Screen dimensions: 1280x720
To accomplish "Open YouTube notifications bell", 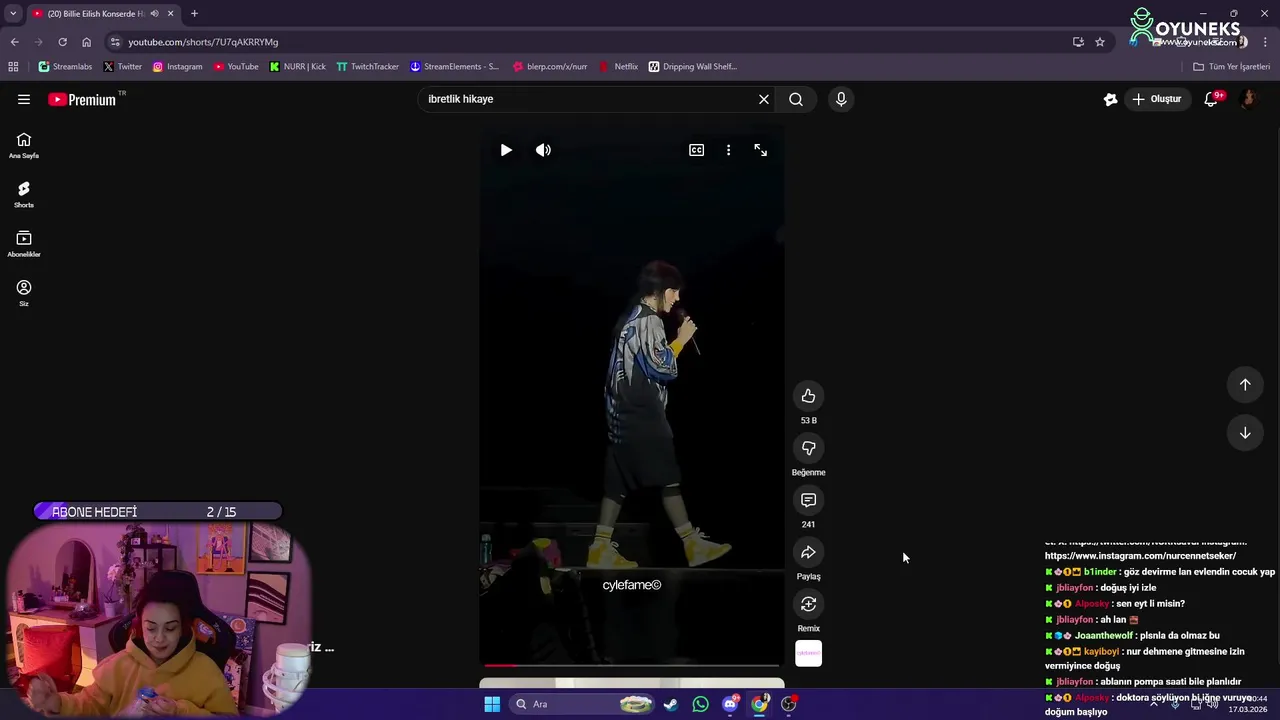I will pyautogui.click(x=1211, y=99).
